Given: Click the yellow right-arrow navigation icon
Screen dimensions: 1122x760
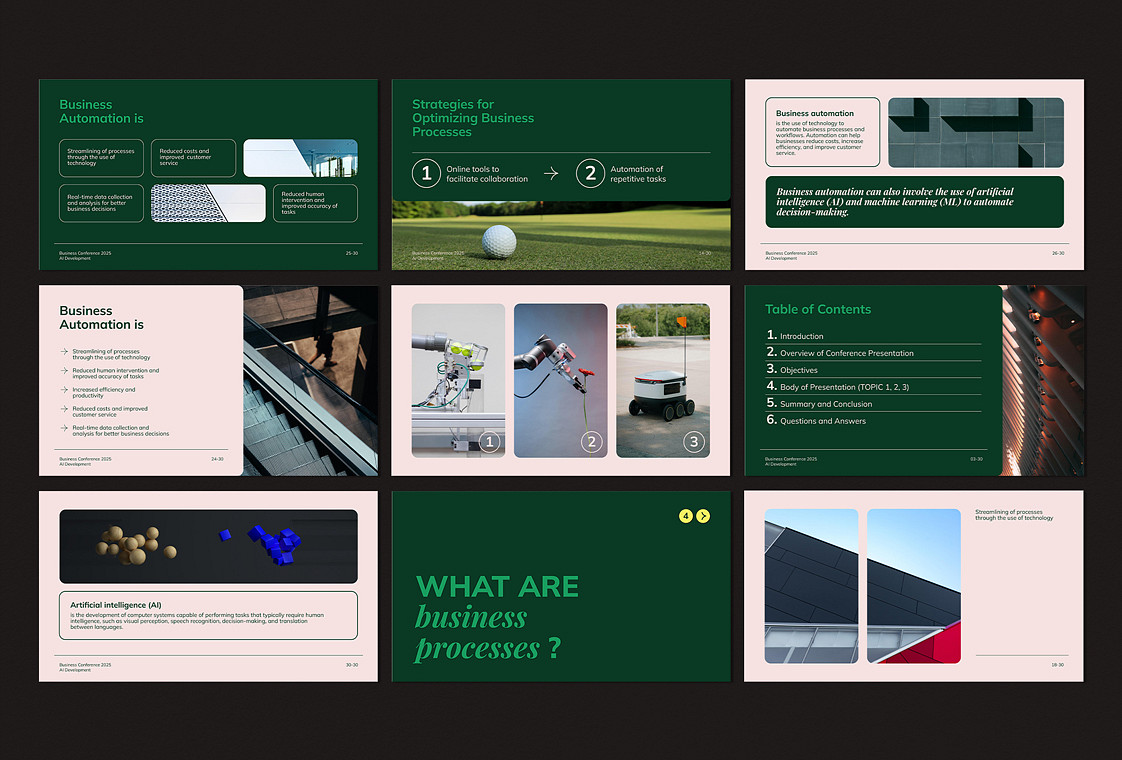Looking at the screenshot, I should click(x=703, y=516).
